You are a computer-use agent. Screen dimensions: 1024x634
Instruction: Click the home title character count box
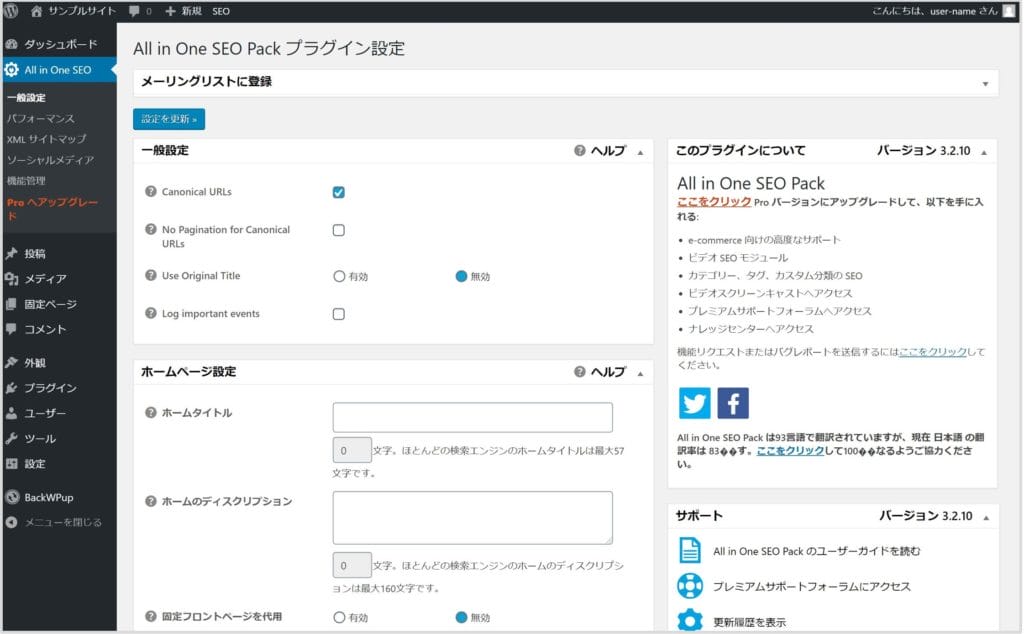pyautogui.click(x=352, y=450)
